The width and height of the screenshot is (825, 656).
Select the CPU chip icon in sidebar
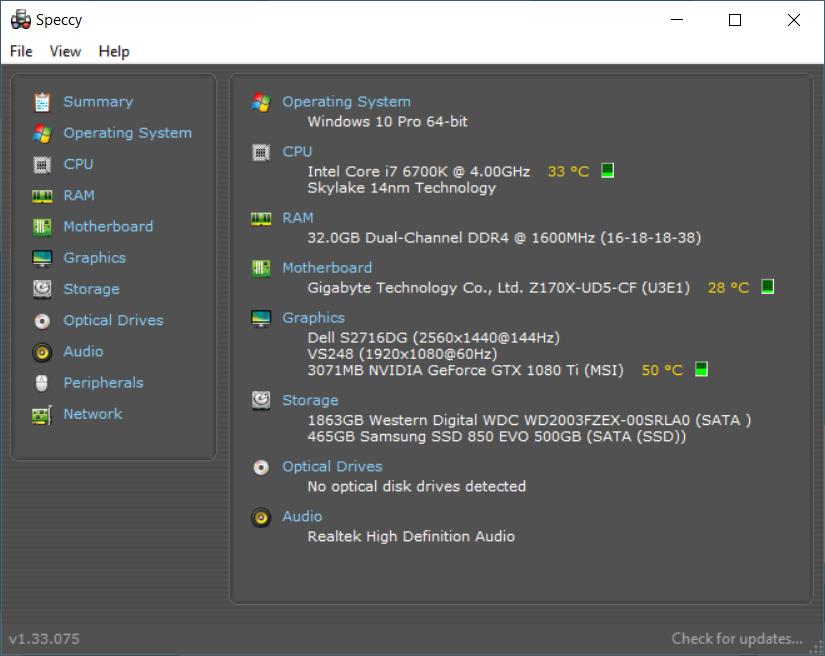coord(42,164)
